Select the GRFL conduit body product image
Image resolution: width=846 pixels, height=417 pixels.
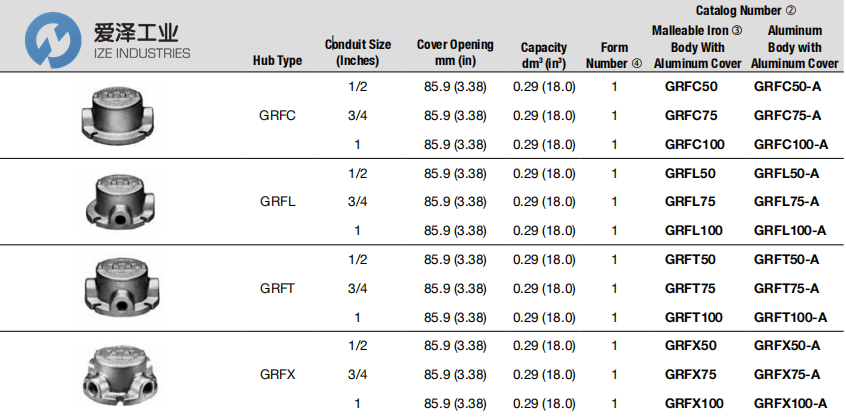(x=119, y=201)
